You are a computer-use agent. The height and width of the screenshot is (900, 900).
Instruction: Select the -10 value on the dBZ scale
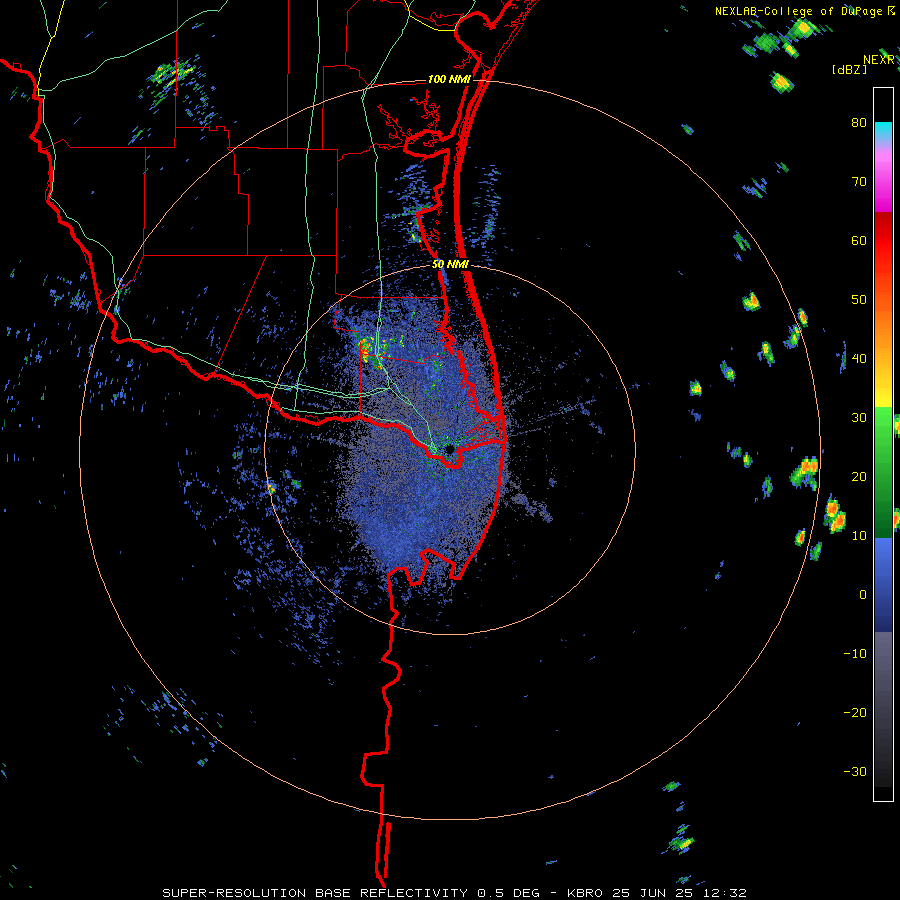[x=855, y=654]
